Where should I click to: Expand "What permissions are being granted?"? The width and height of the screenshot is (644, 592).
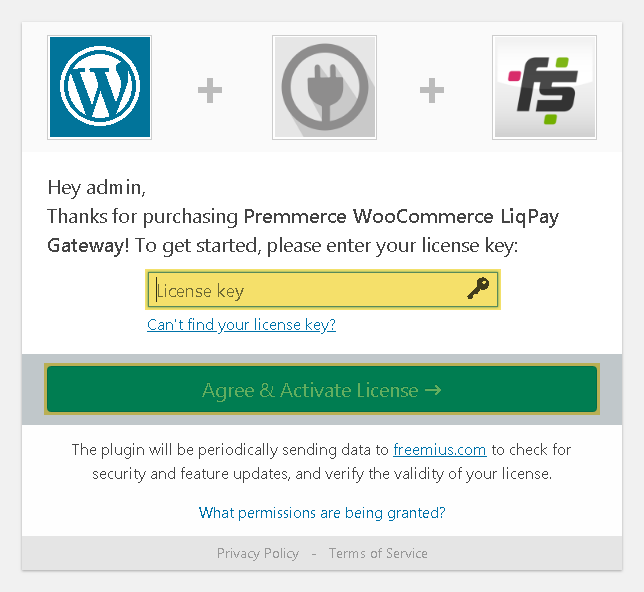322,513
